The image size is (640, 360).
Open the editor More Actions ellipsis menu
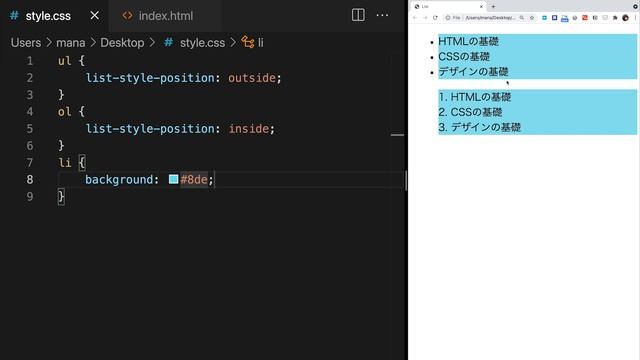click(x=382, y=15)
